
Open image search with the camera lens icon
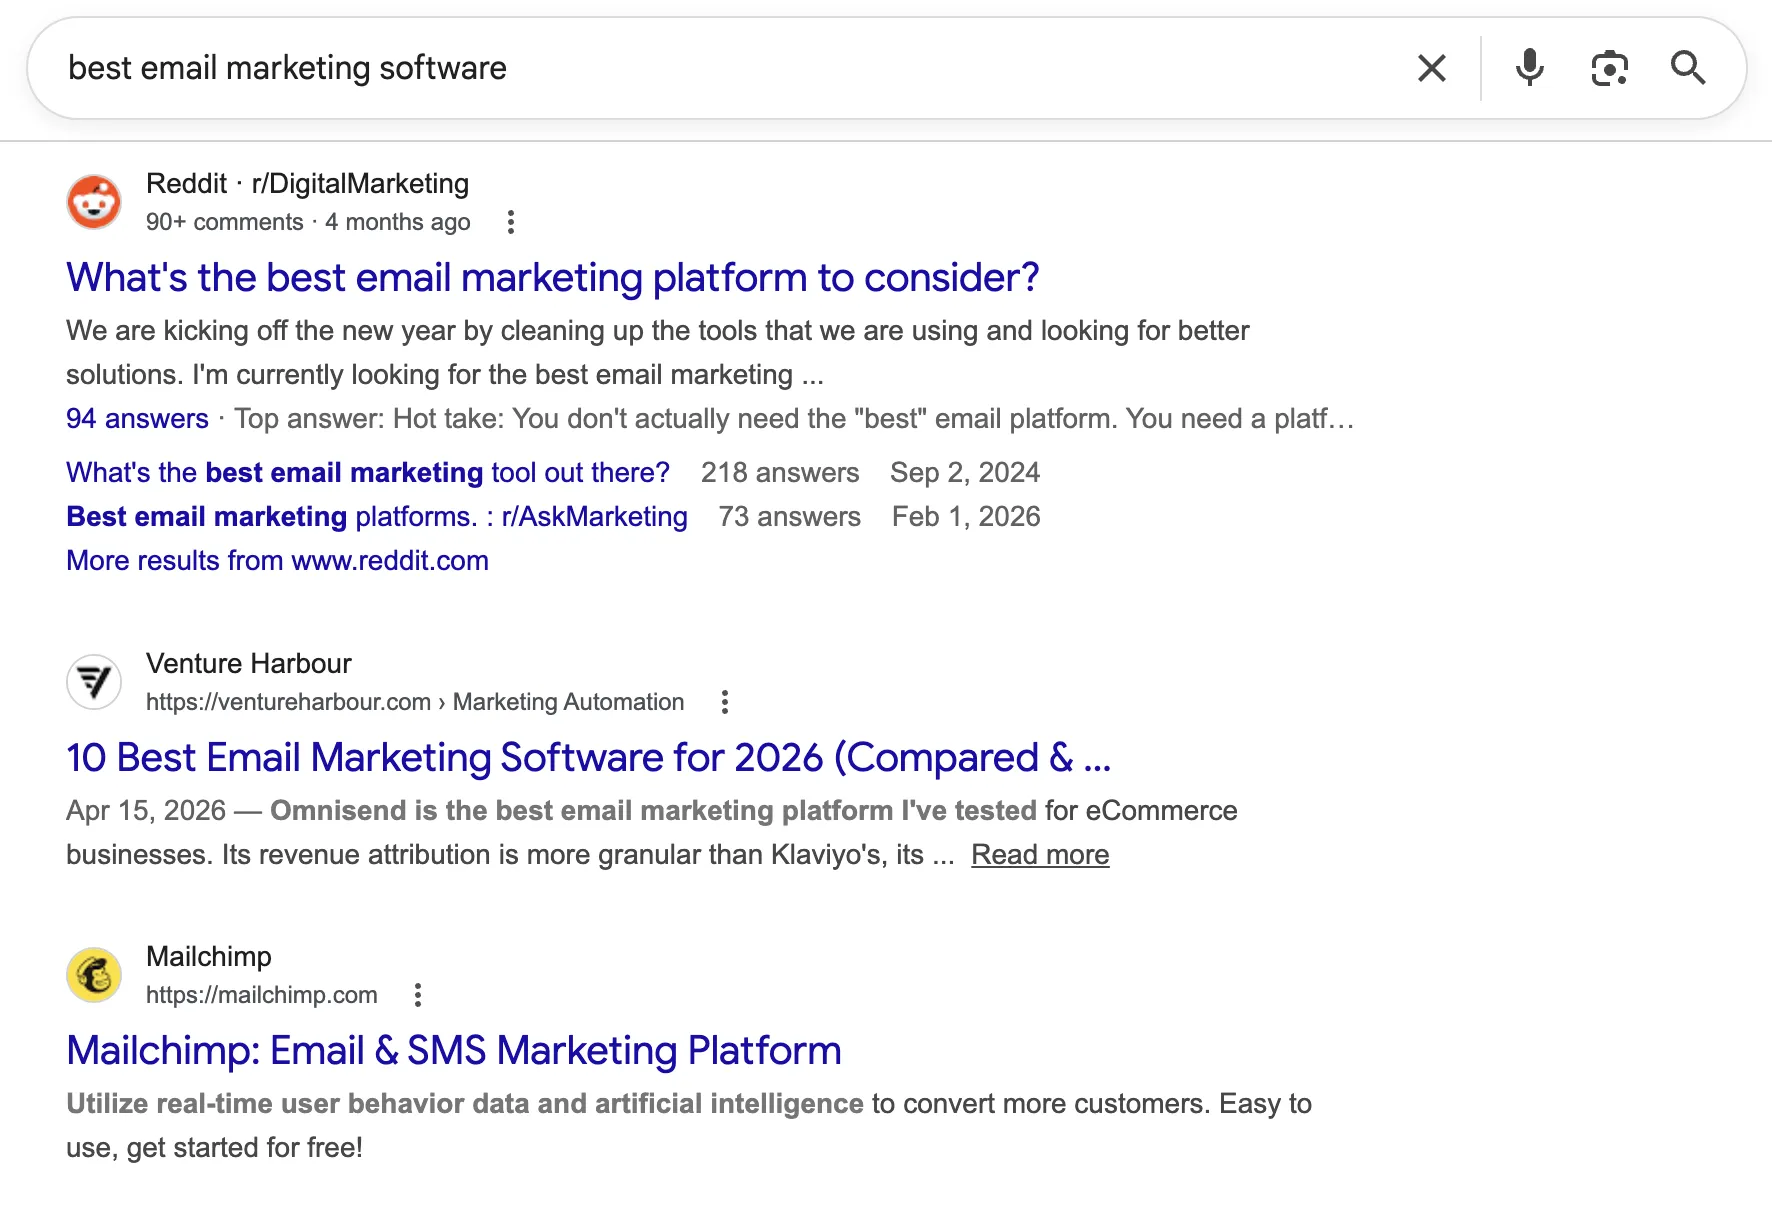pyautogui.click(x=1609, y=68)
